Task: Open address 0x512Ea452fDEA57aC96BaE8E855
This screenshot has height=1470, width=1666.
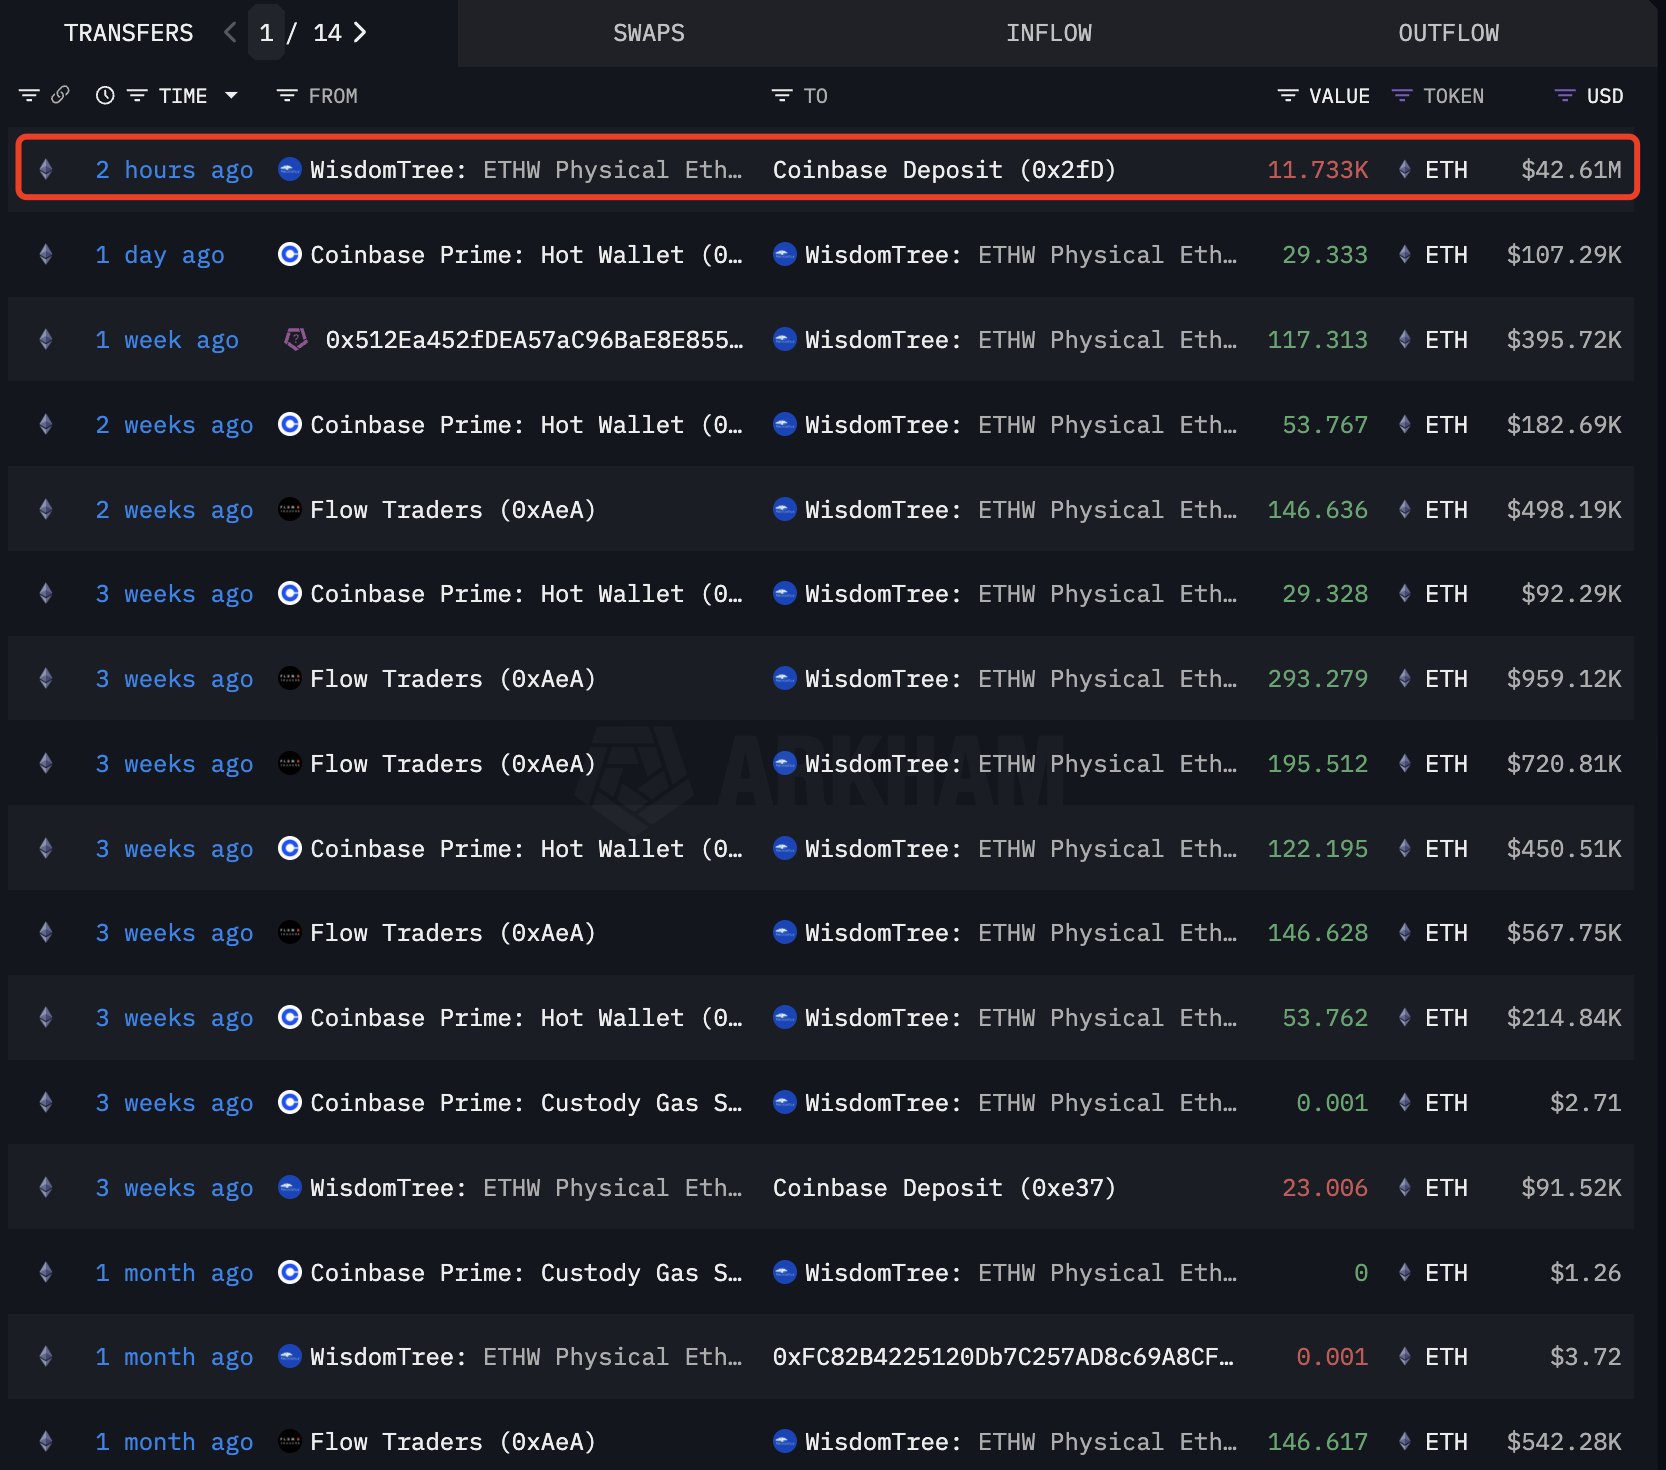Action: [x=533, y=340]
